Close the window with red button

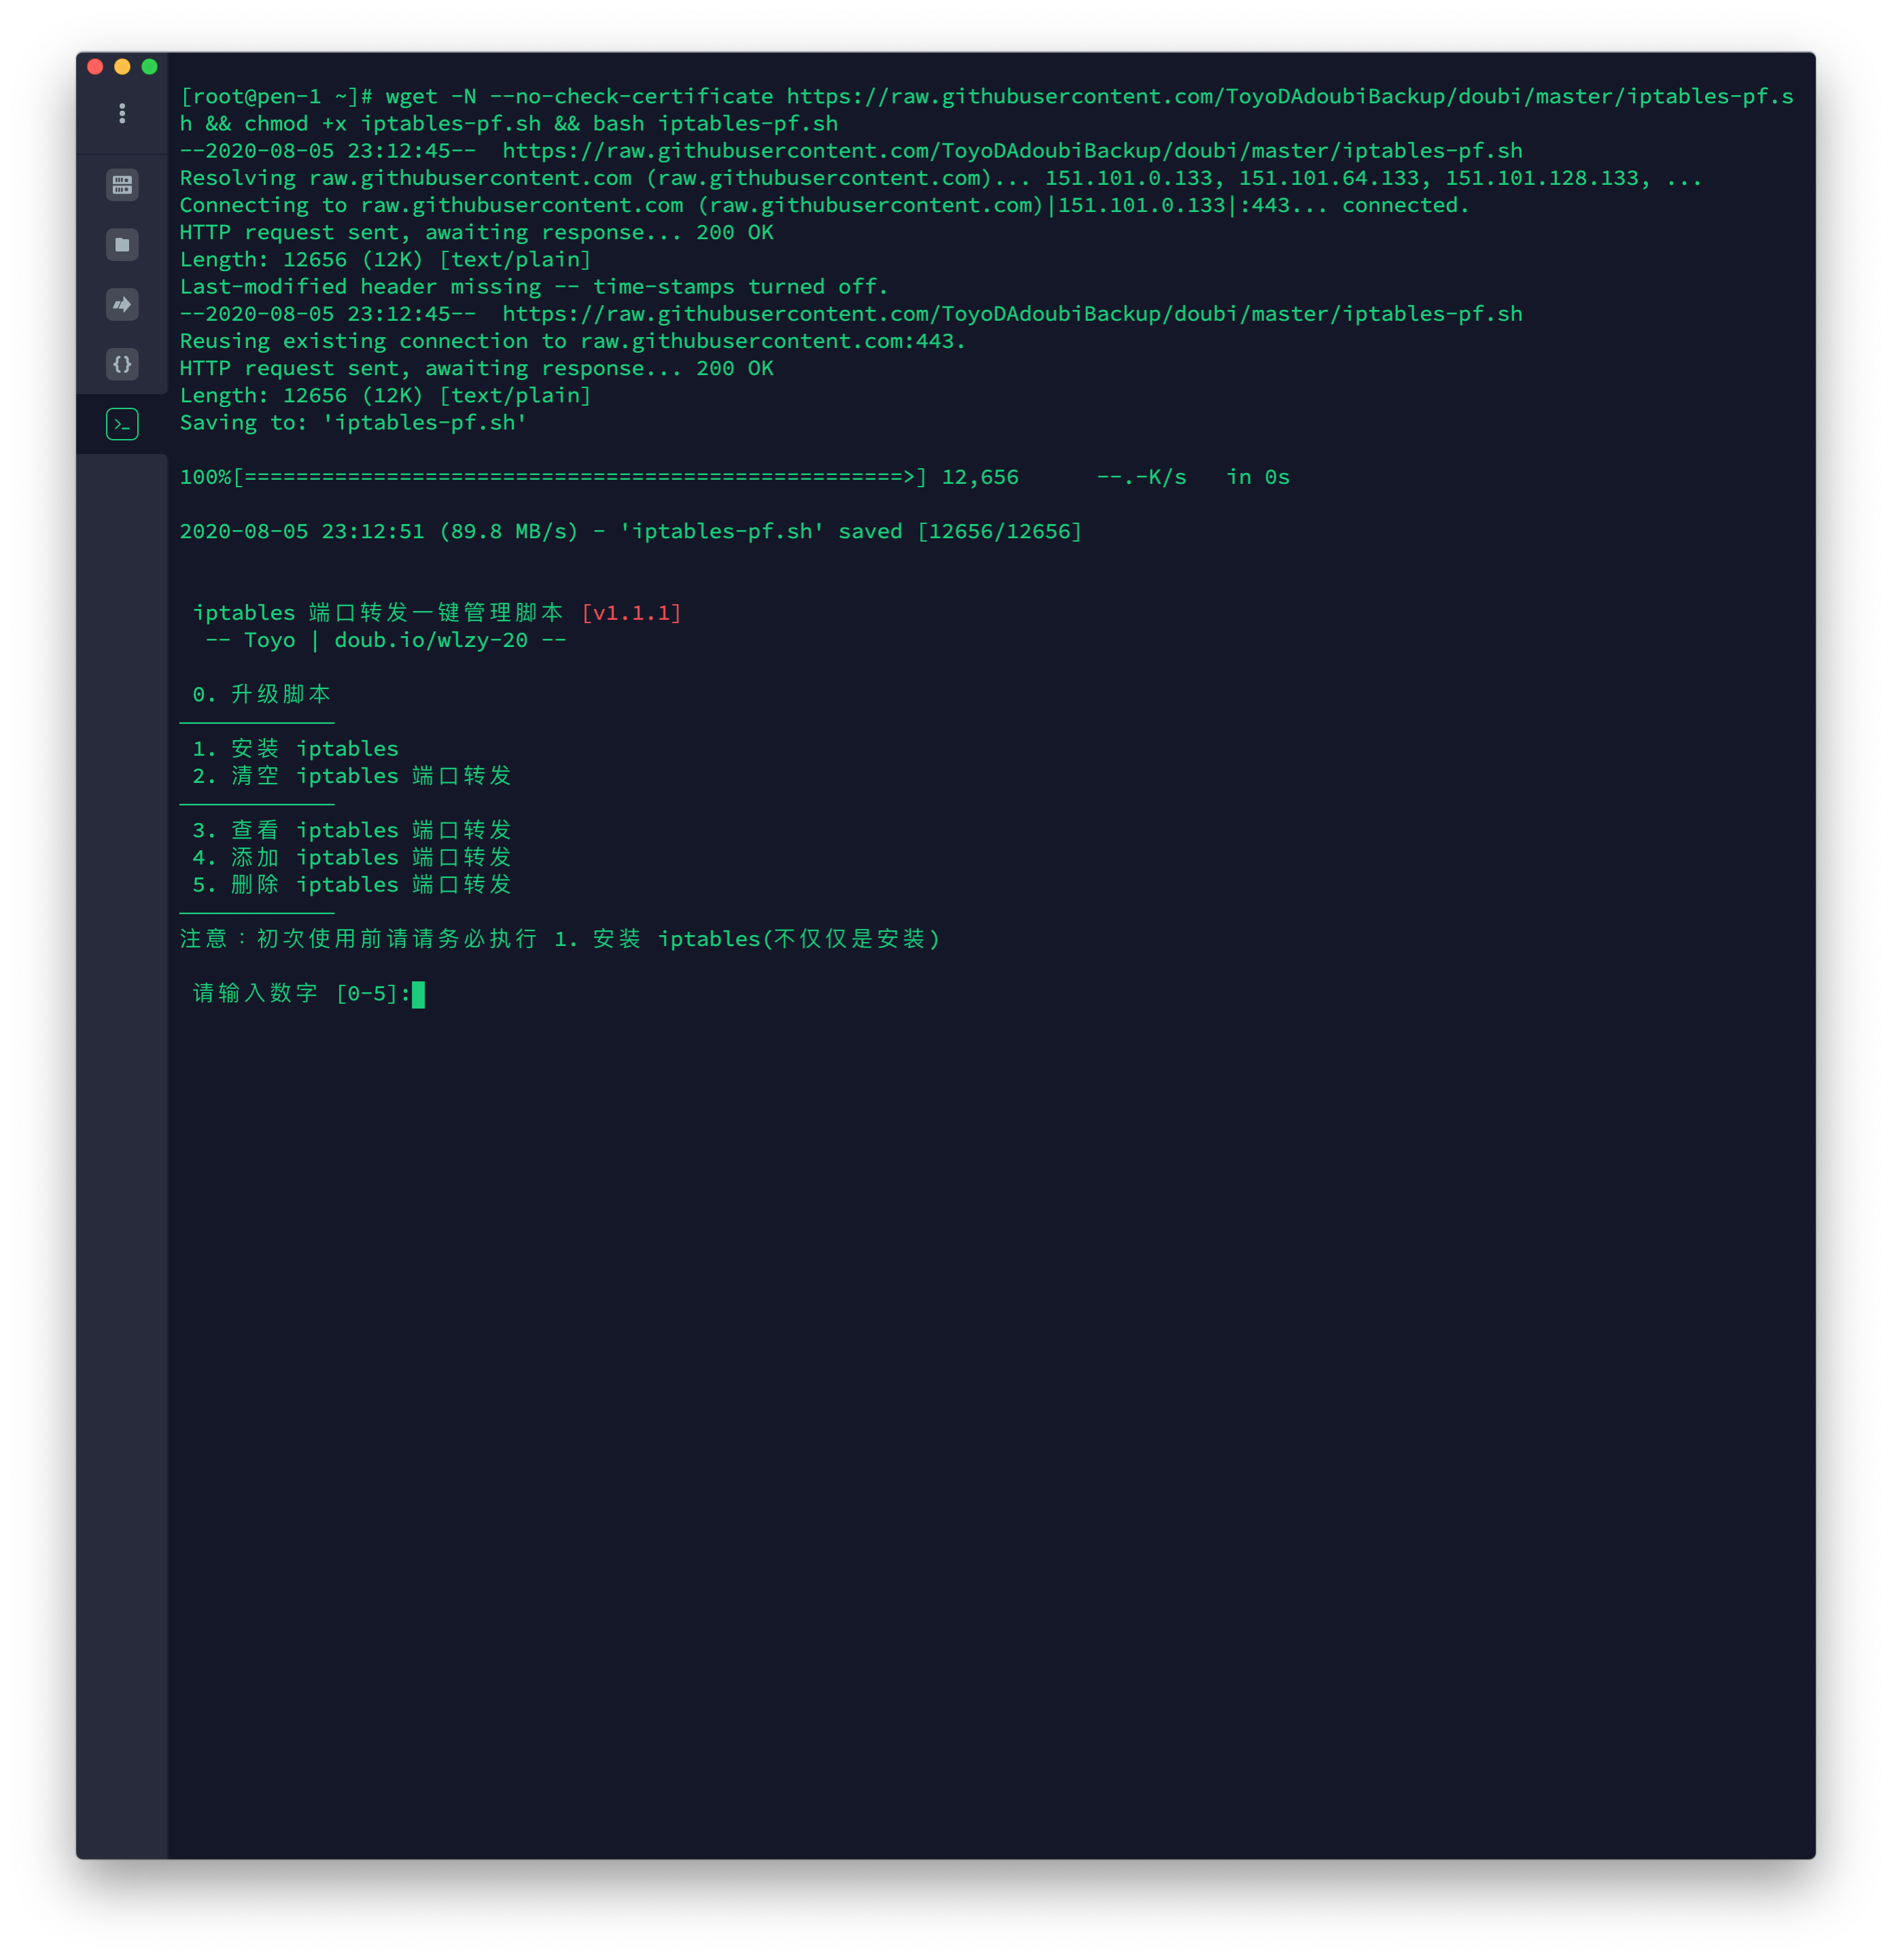pos(95,67)
